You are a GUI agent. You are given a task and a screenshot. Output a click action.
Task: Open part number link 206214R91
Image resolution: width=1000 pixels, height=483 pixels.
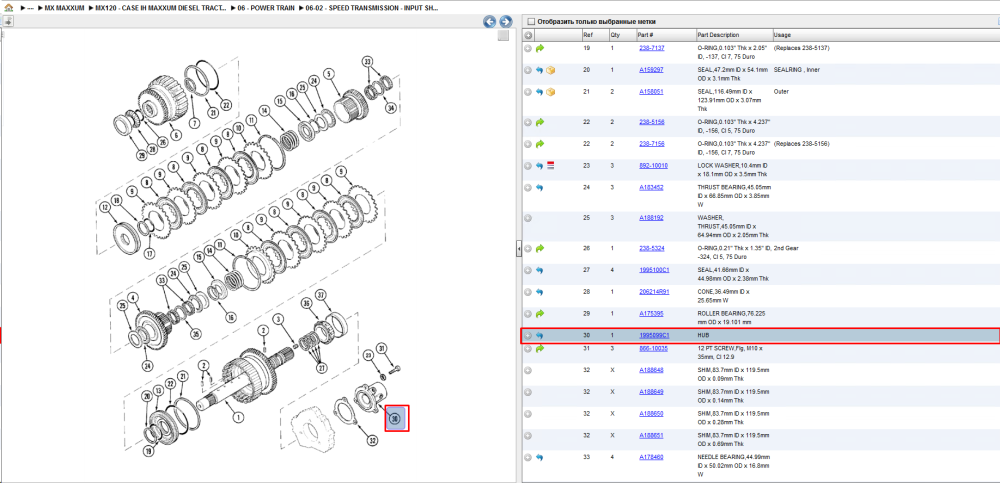coord(654,292)
